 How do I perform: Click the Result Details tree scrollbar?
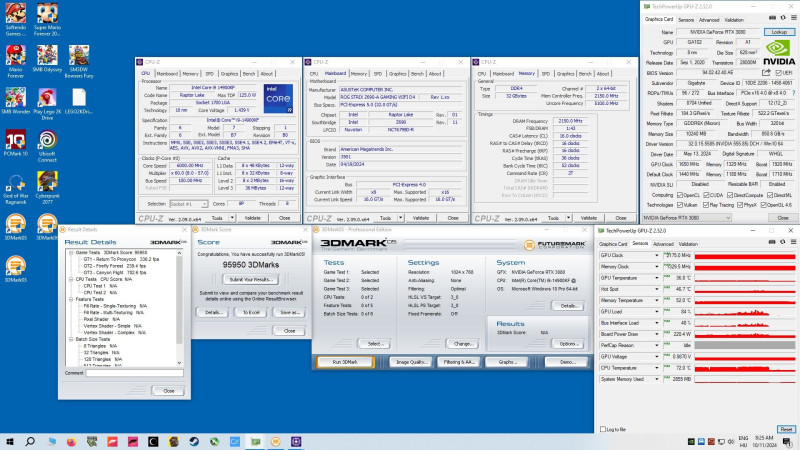pos(179,308)
